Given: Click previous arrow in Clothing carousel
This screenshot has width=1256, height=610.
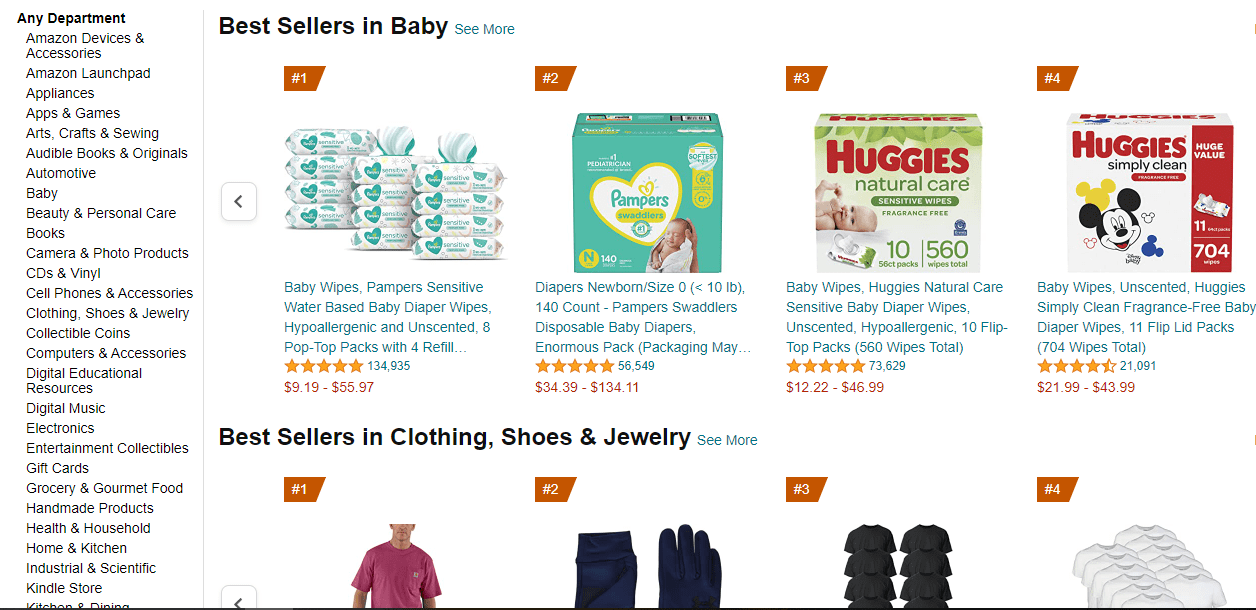Looking at the screenshot, I should (238, 598).
